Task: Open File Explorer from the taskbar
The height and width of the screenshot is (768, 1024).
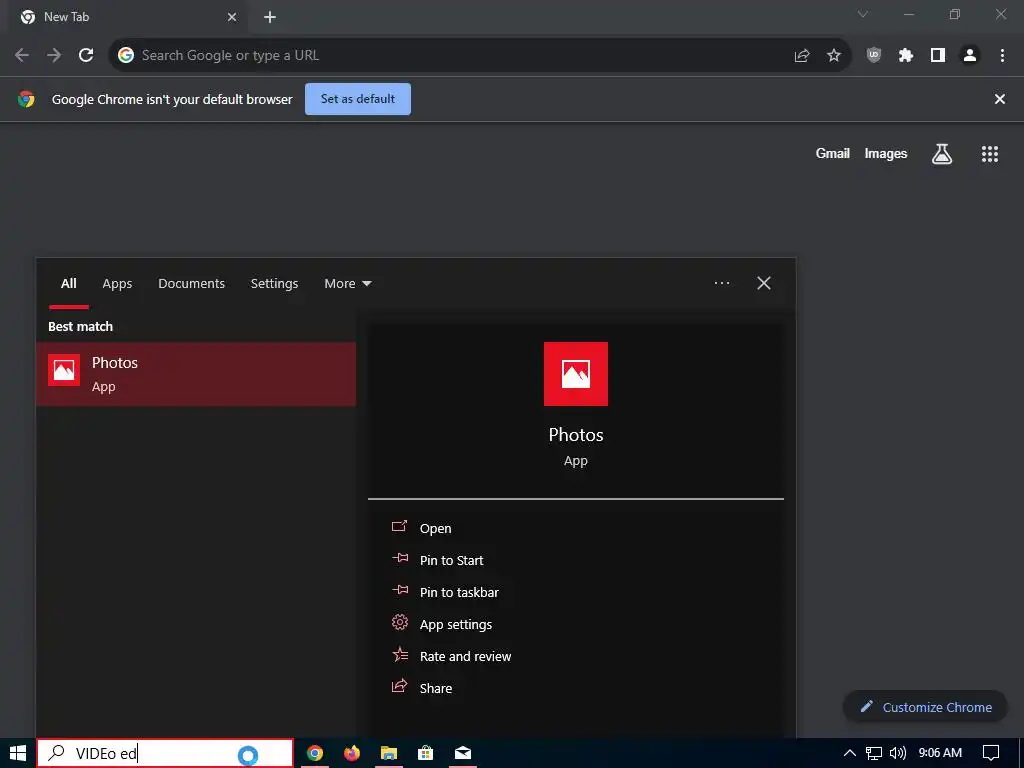Action: pos(389,753)
